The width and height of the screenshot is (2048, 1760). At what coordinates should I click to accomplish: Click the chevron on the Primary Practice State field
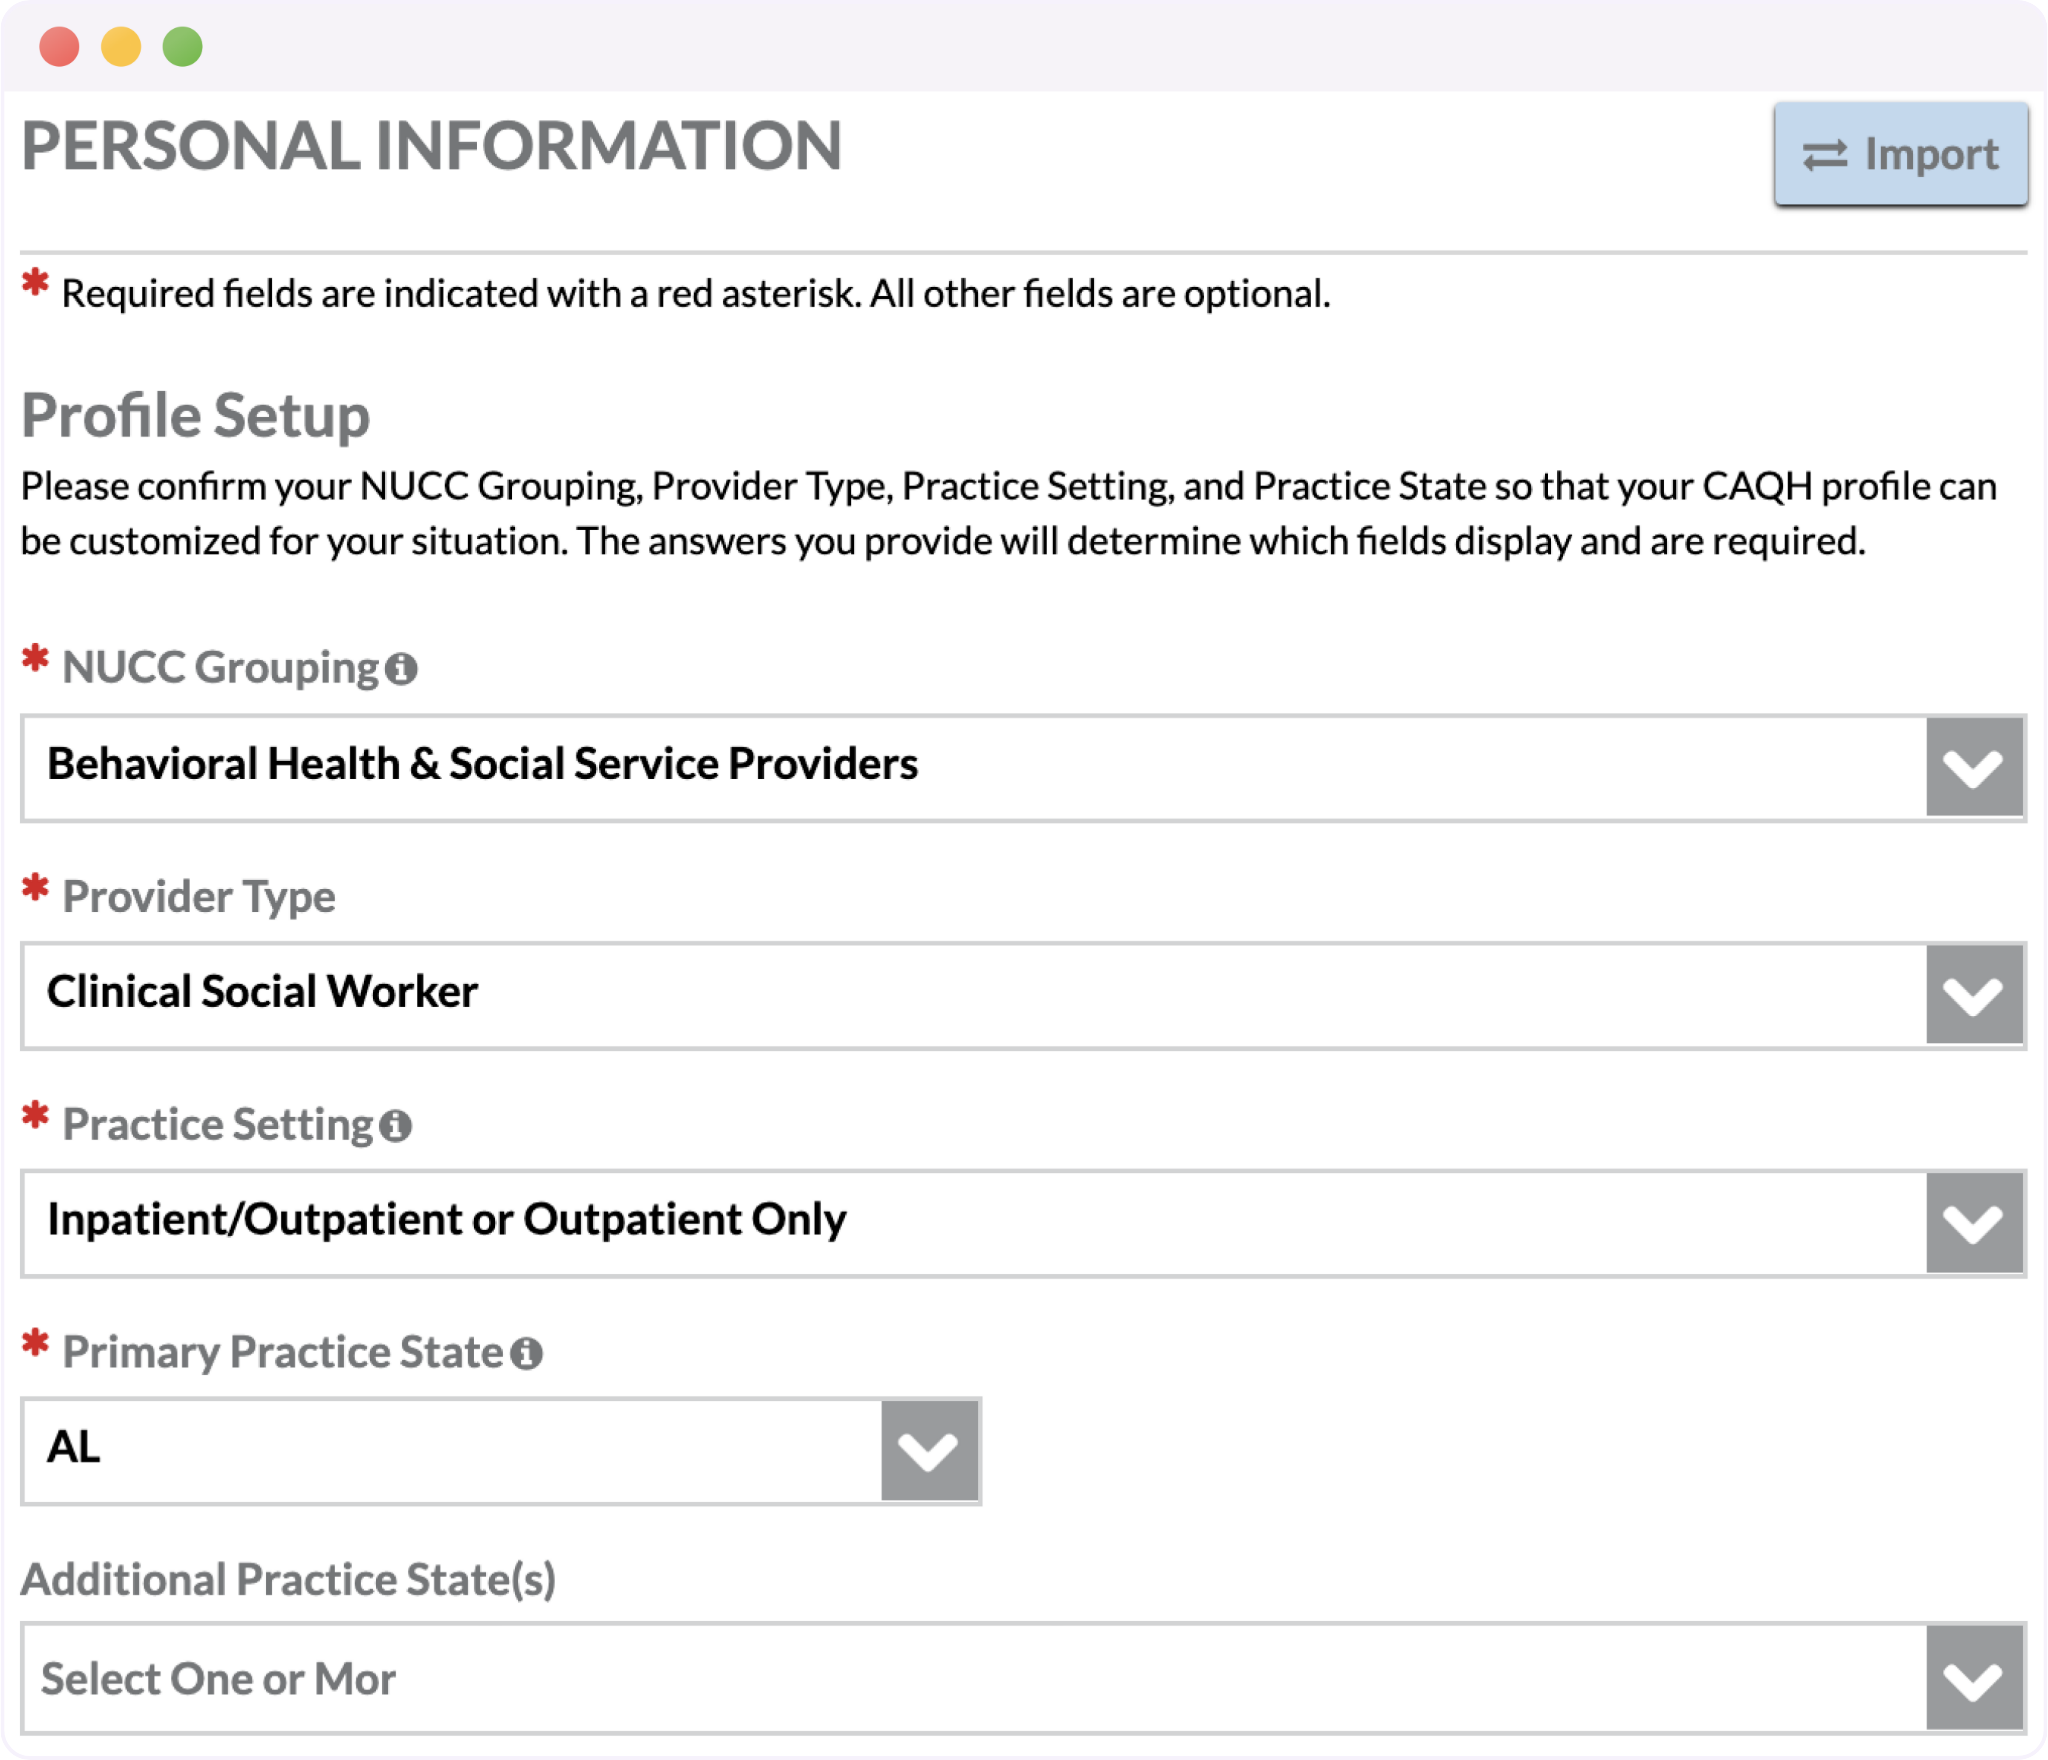pos(928,1451)
